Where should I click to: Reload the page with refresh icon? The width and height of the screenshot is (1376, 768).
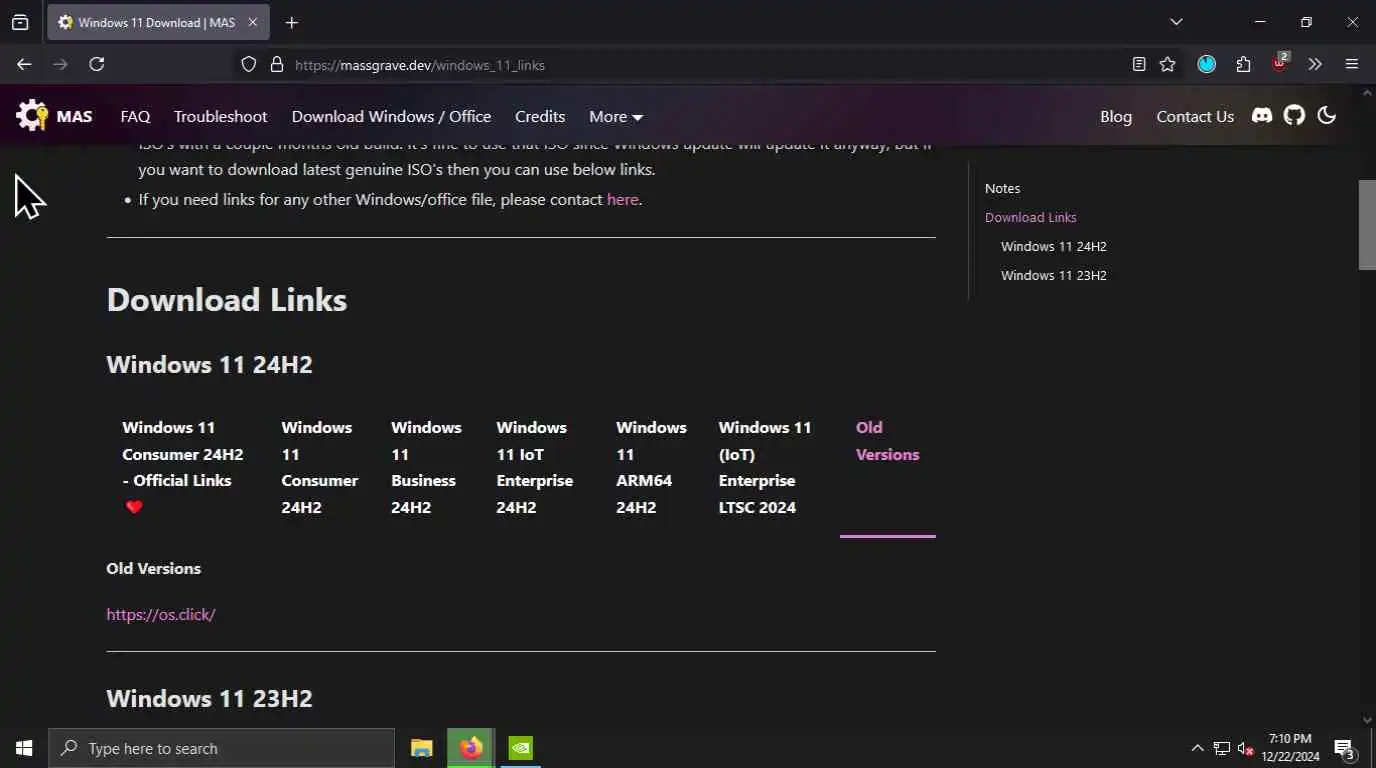[96, 64]
